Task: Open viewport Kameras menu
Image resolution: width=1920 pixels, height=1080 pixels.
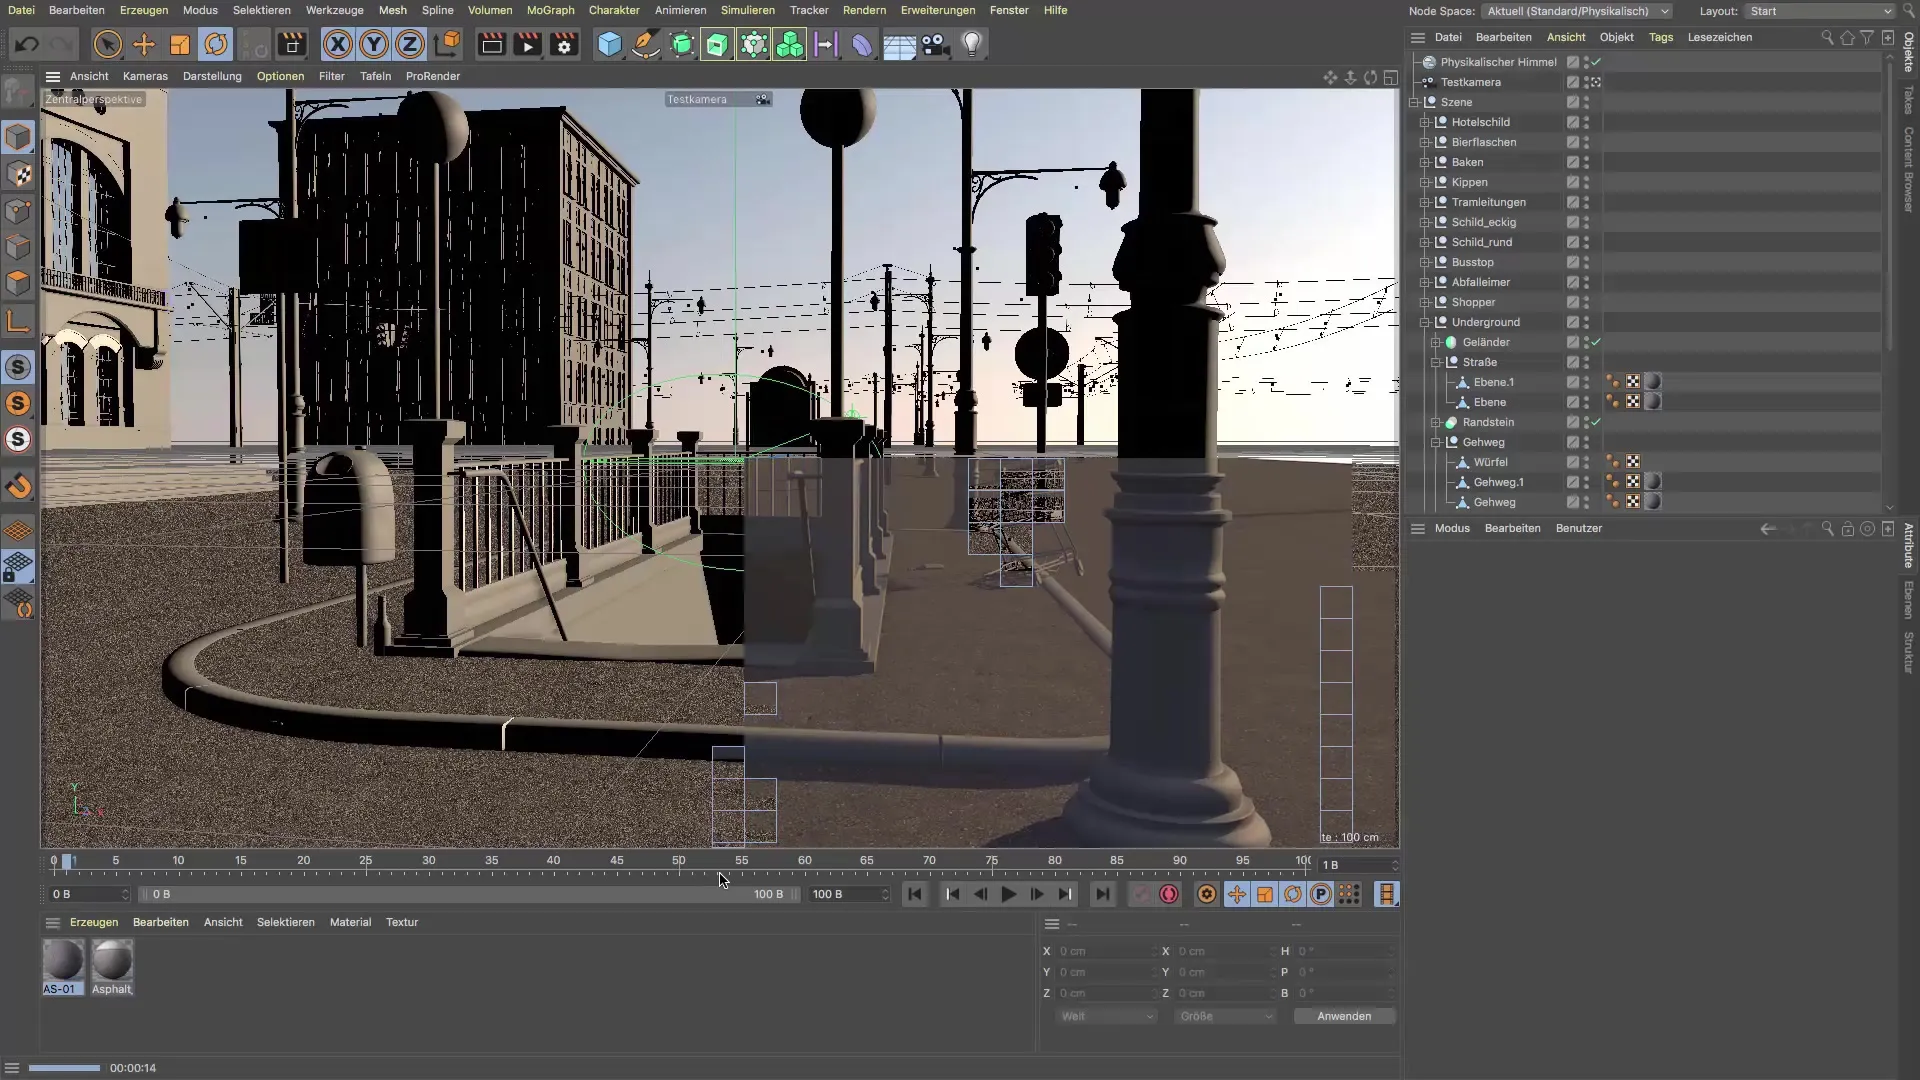Action: 145,76
